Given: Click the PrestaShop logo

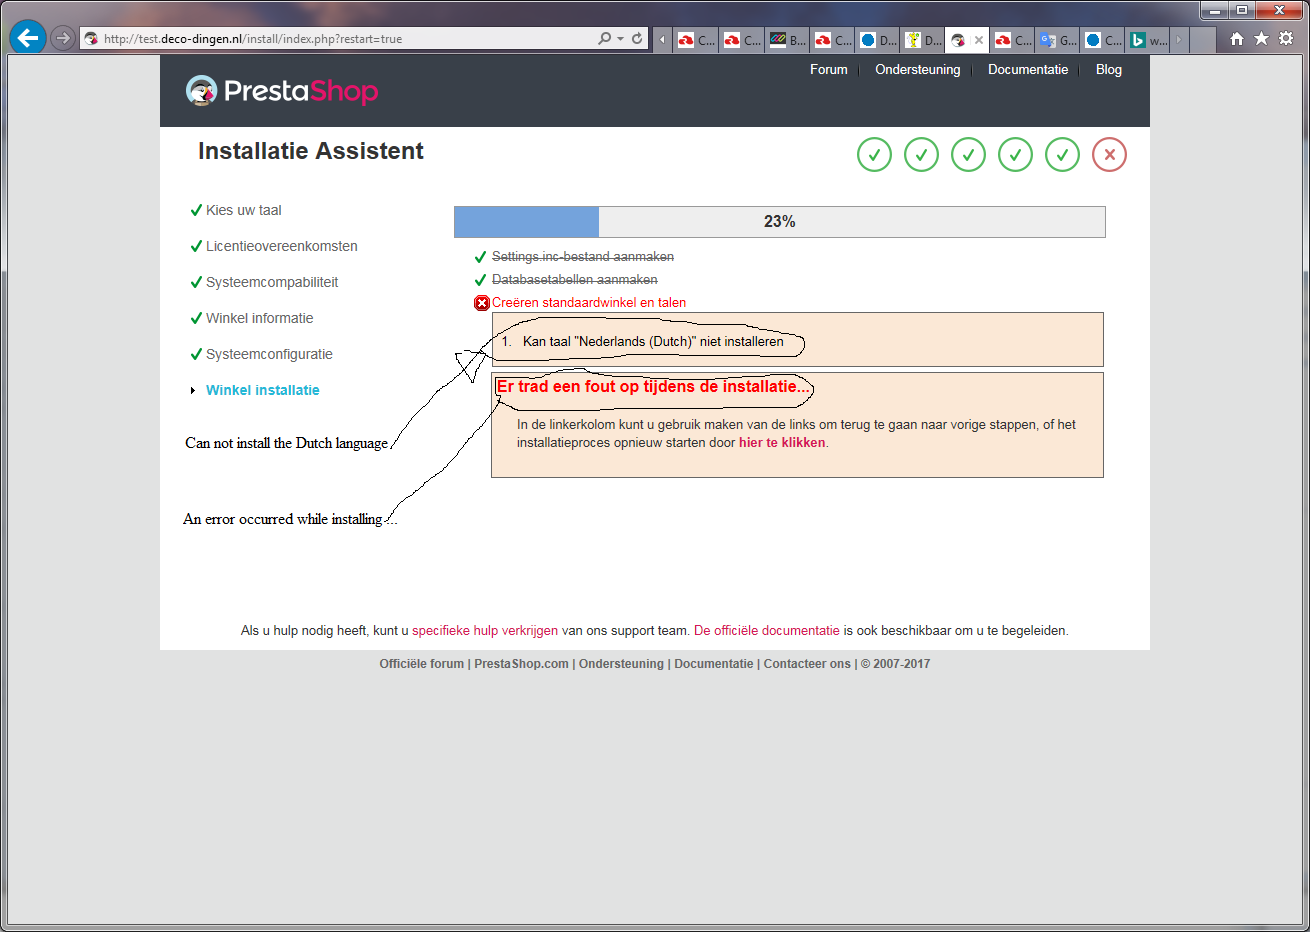Looking at the screenshot, I should tap(282, 91).
